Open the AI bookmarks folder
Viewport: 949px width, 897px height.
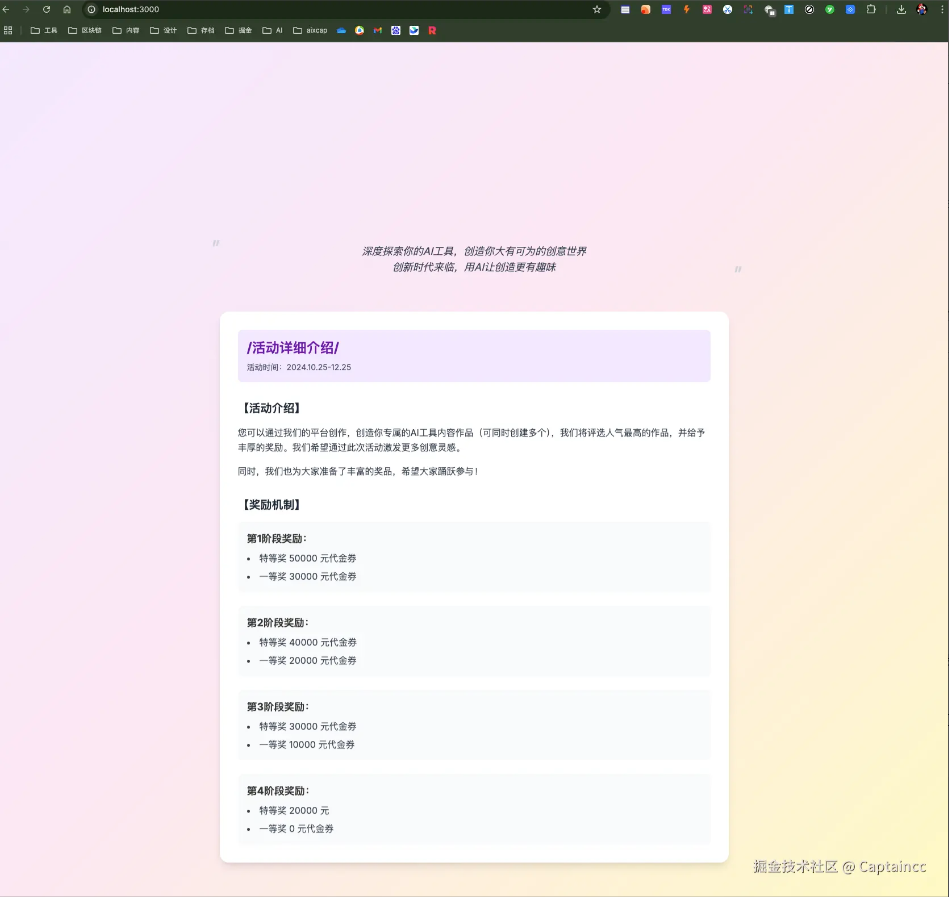click(272, 30)
